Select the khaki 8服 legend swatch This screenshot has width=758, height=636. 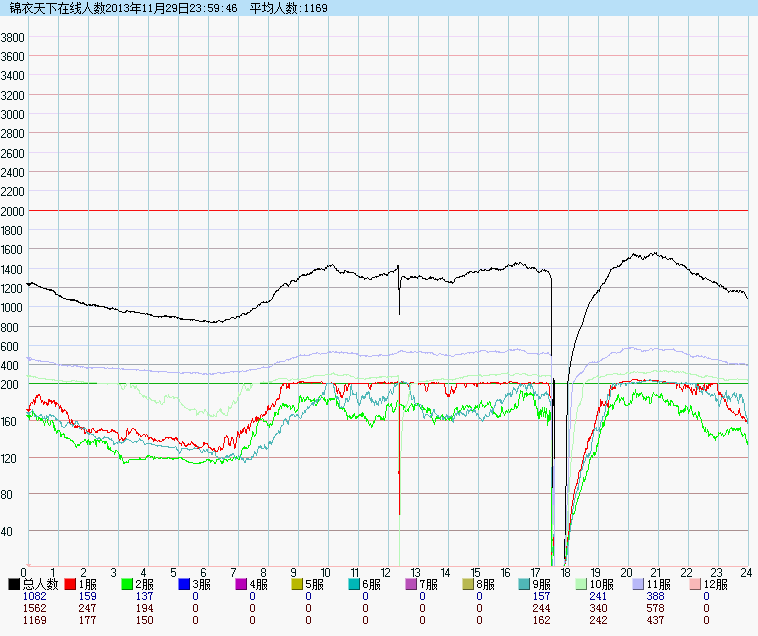[469, 584]
